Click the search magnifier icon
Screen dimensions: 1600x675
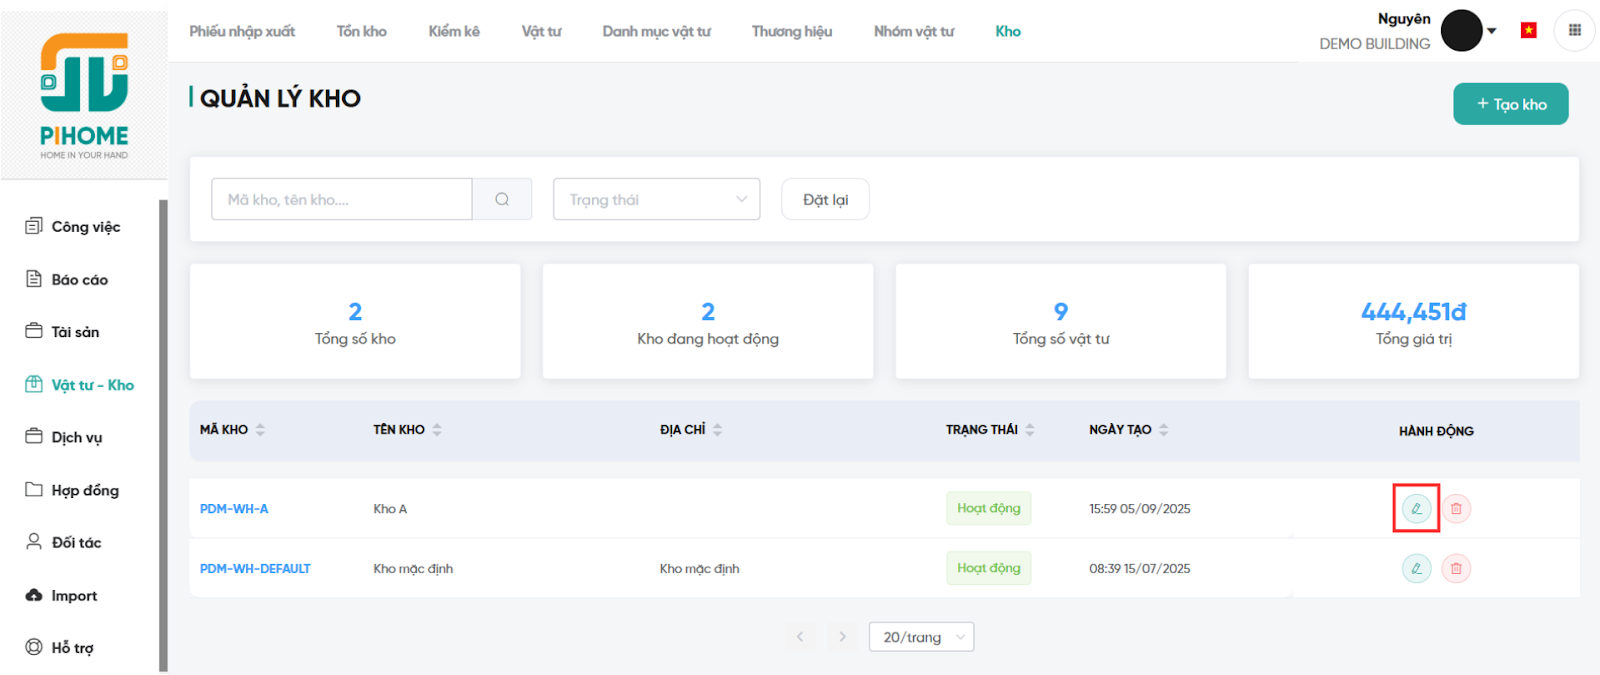point(502,199)
